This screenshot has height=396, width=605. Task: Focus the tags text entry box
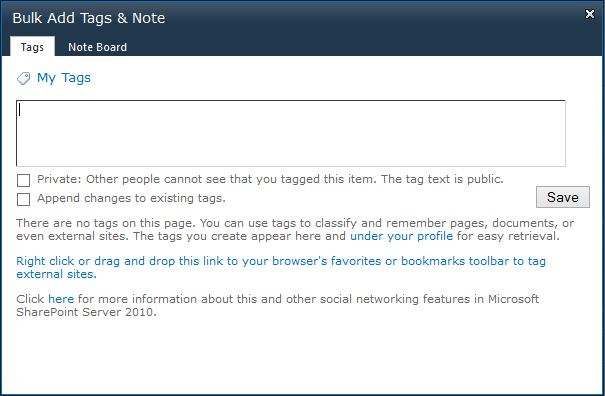[291, 133]
